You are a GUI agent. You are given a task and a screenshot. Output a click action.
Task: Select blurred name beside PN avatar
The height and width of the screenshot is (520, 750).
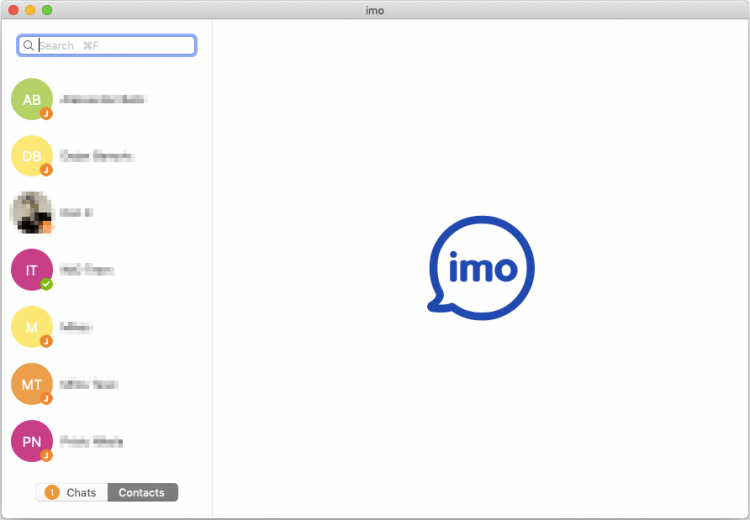[x=91, y=441]
